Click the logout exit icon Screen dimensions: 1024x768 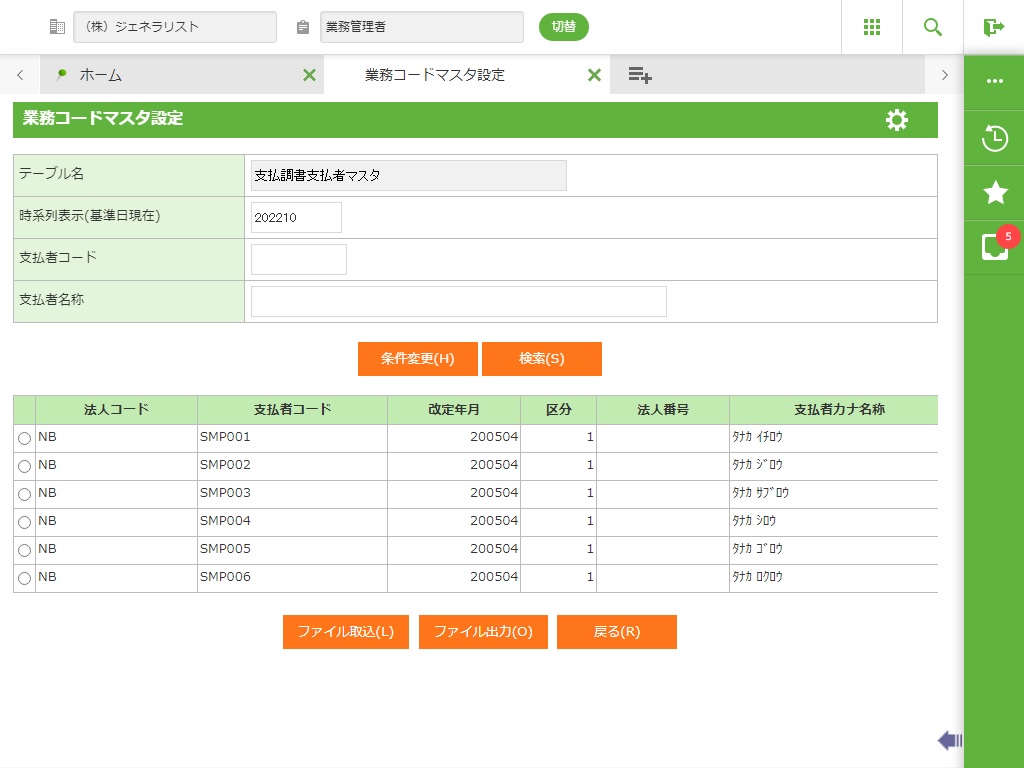pos(993,27)
